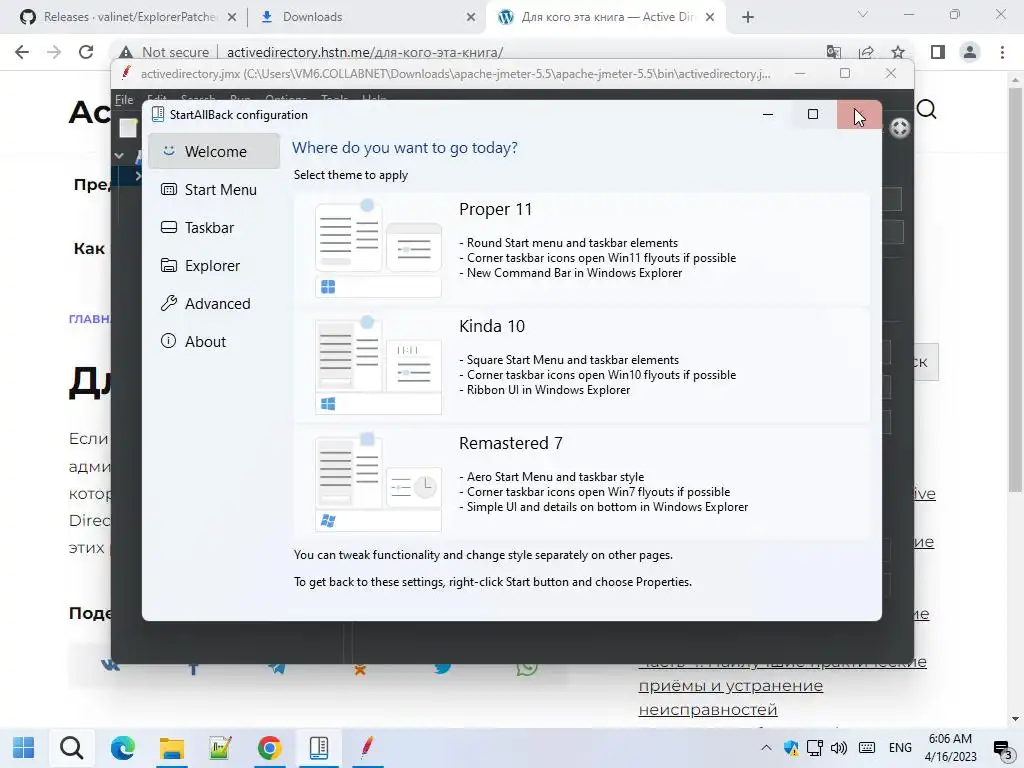
Task: Open the notepad app icon on taskbar
Action: click(x=220, y=748)
